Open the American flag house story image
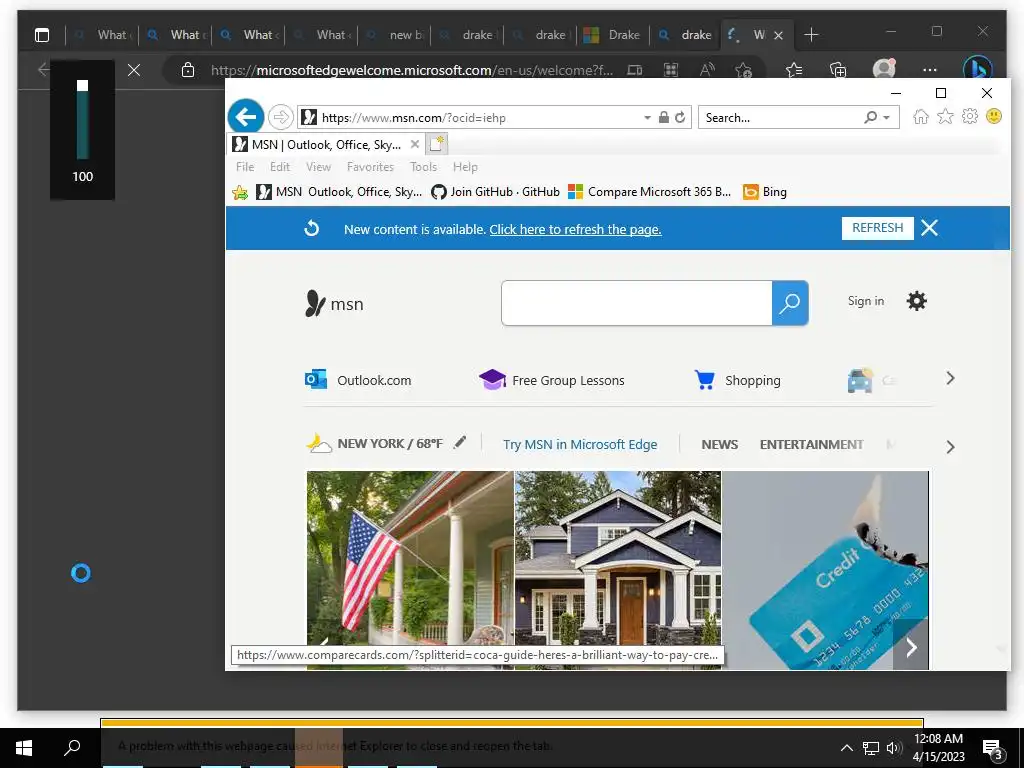The width and height of the screenshot is (1024, 768). pos(410,569)
